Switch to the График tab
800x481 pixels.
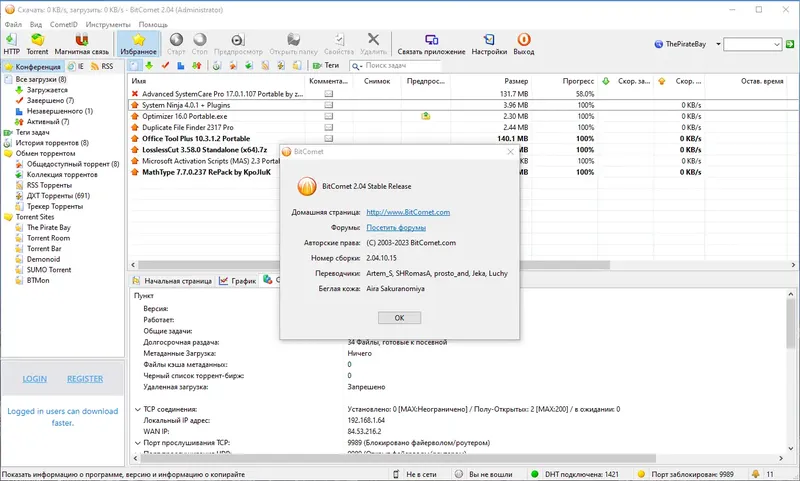[x=238, y=281]
